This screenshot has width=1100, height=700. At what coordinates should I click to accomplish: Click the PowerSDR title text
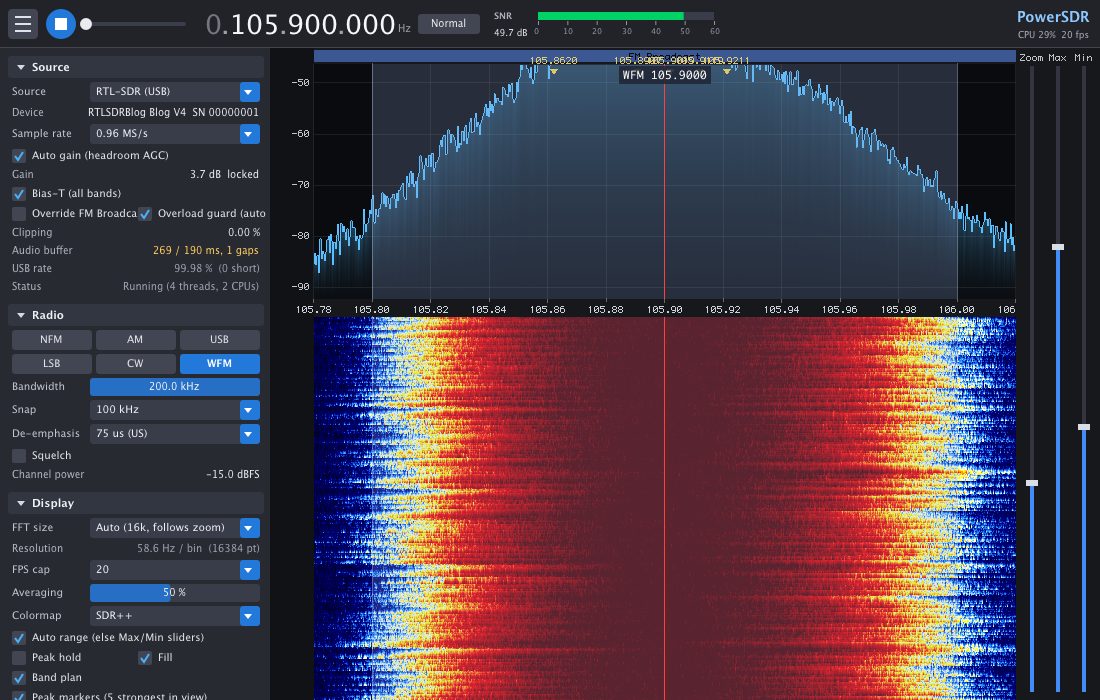1053,17
